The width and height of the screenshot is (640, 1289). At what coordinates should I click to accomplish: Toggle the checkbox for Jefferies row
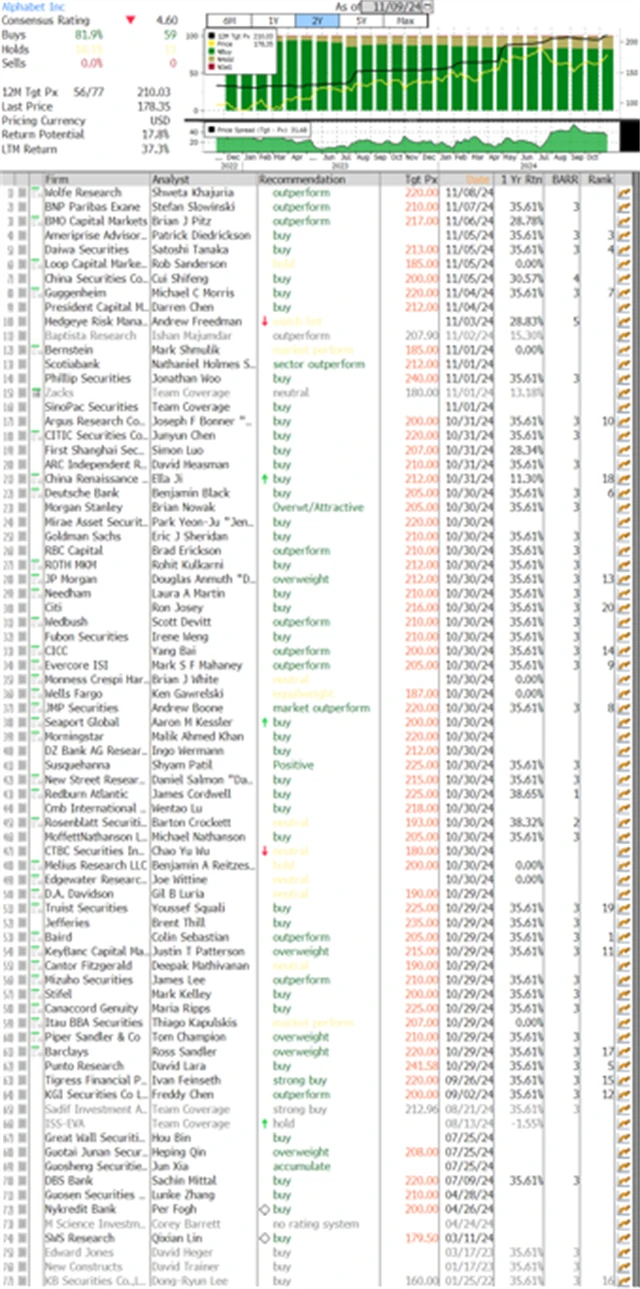[23, 923]
